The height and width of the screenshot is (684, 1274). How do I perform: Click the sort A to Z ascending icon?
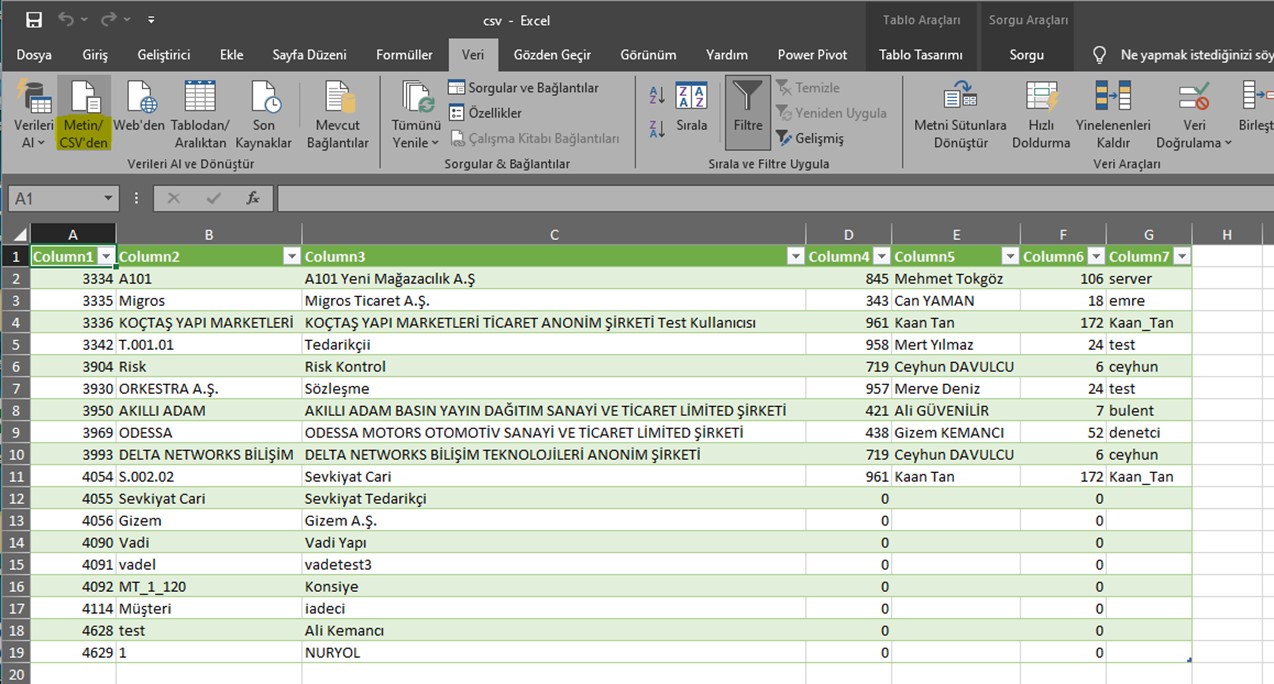(x=657, y=96)
